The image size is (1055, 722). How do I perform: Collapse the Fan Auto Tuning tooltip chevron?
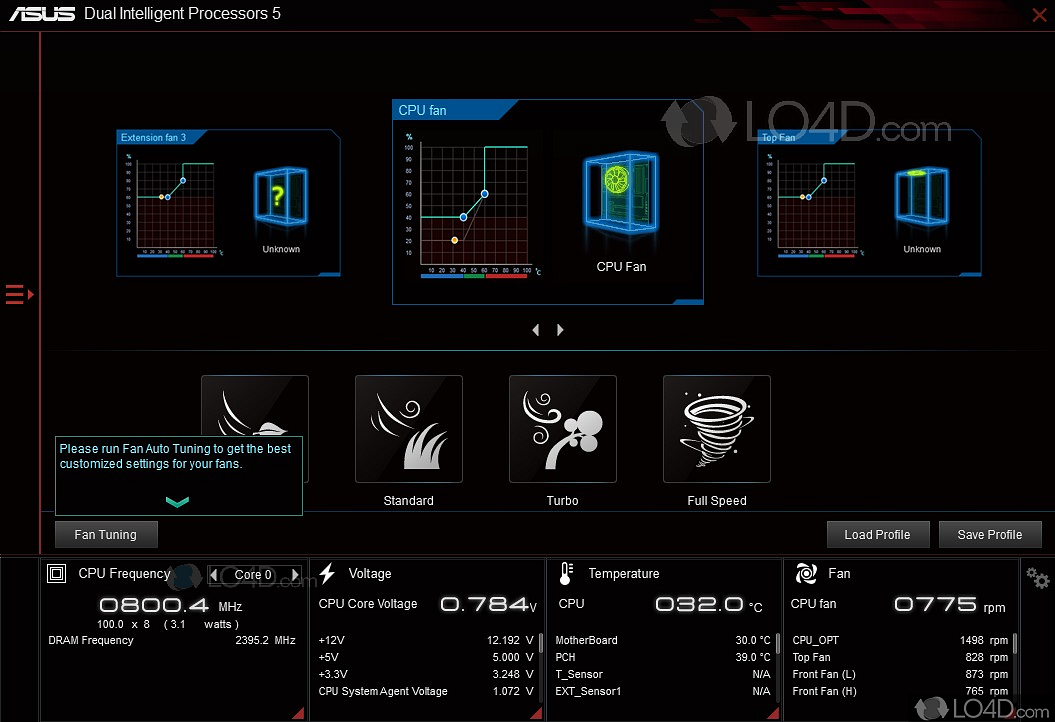pyautogui.click(x=177, y=502)
